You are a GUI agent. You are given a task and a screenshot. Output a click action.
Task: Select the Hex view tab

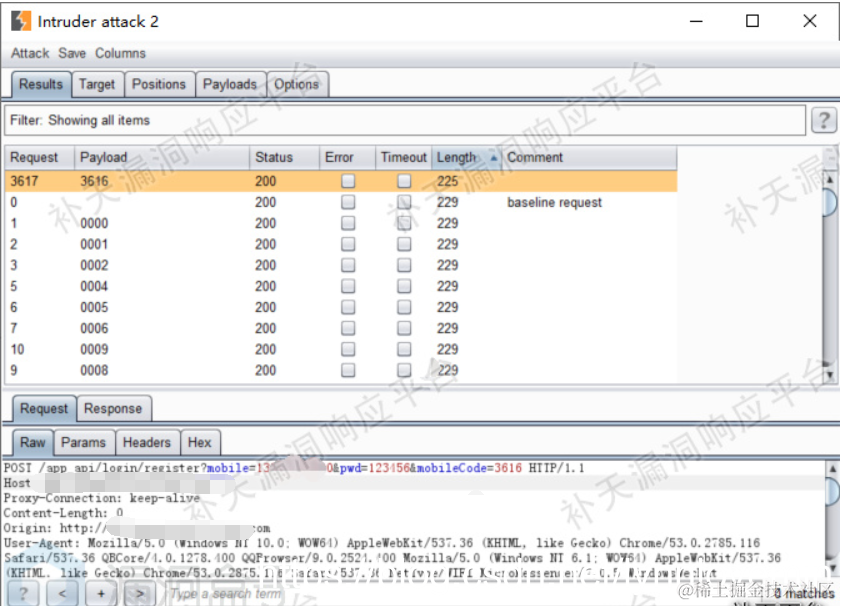(200, 442)
